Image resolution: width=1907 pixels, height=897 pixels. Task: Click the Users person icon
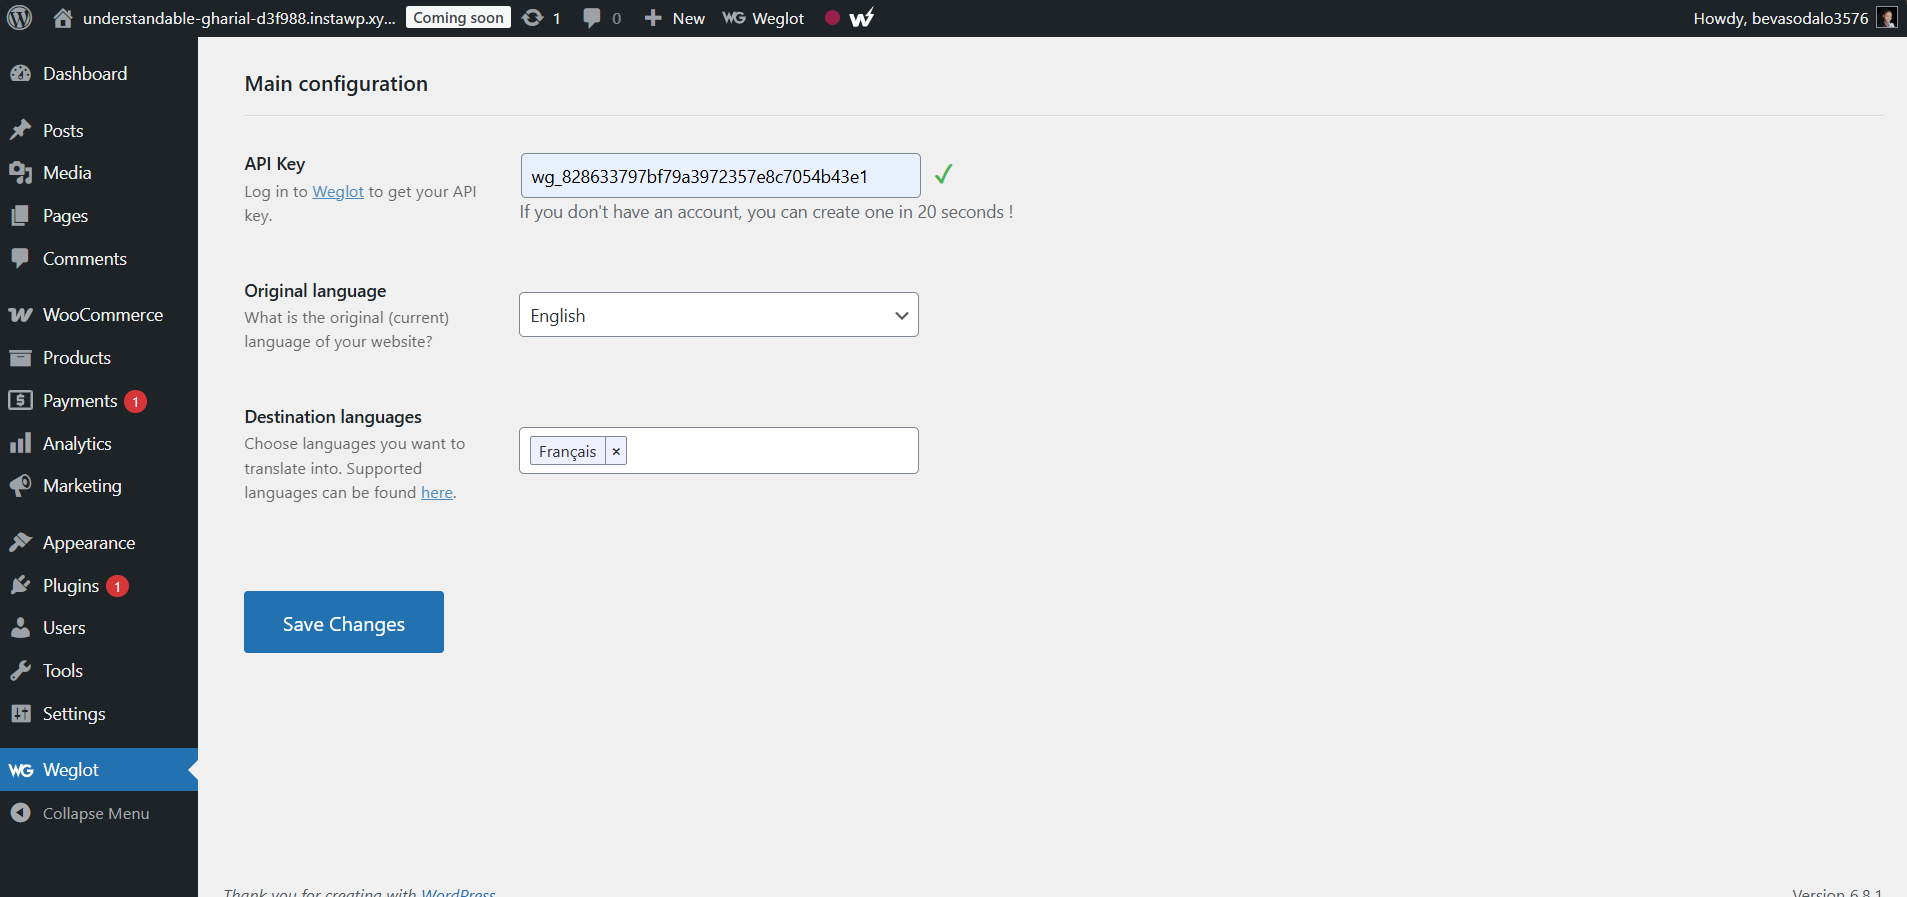(x=20, y=628)
